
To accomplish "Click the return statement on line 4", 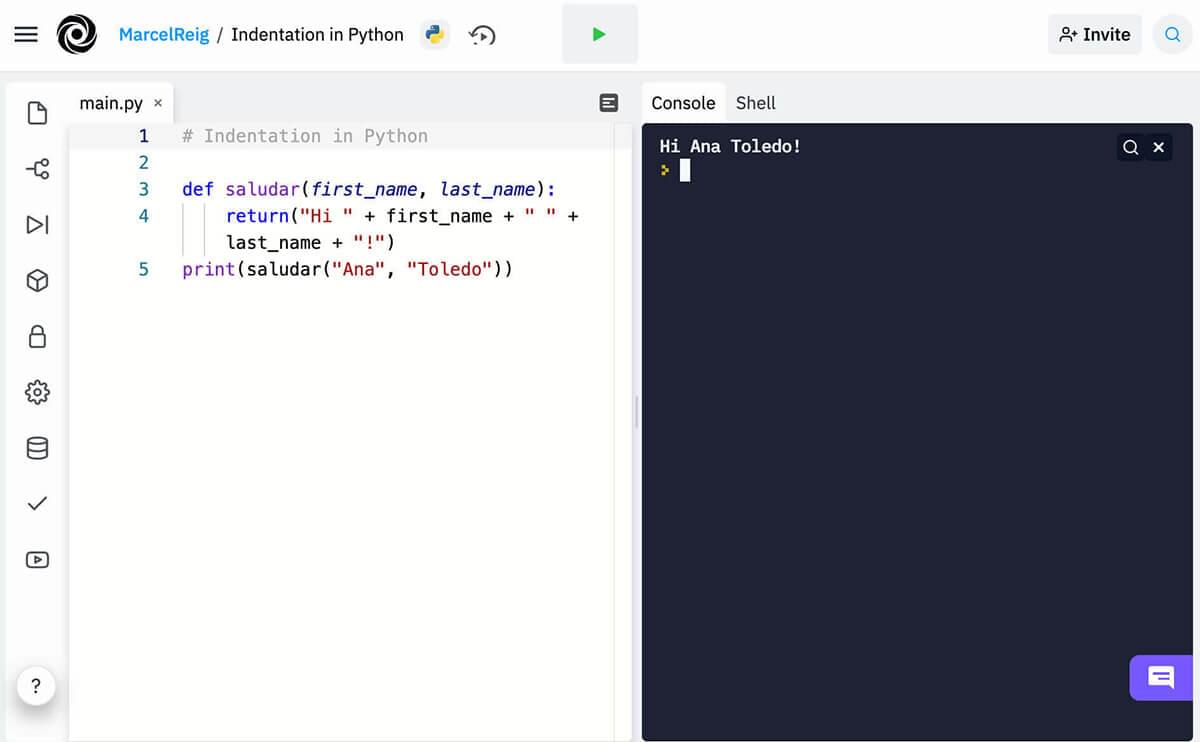I will tap(402, 229).
